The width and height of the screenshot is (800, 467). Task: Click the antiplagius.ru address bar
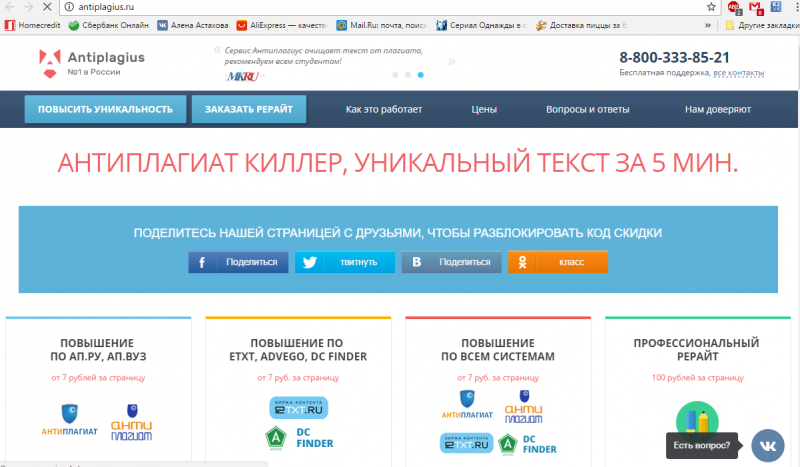pyautogui.click(x=388, y=7)
